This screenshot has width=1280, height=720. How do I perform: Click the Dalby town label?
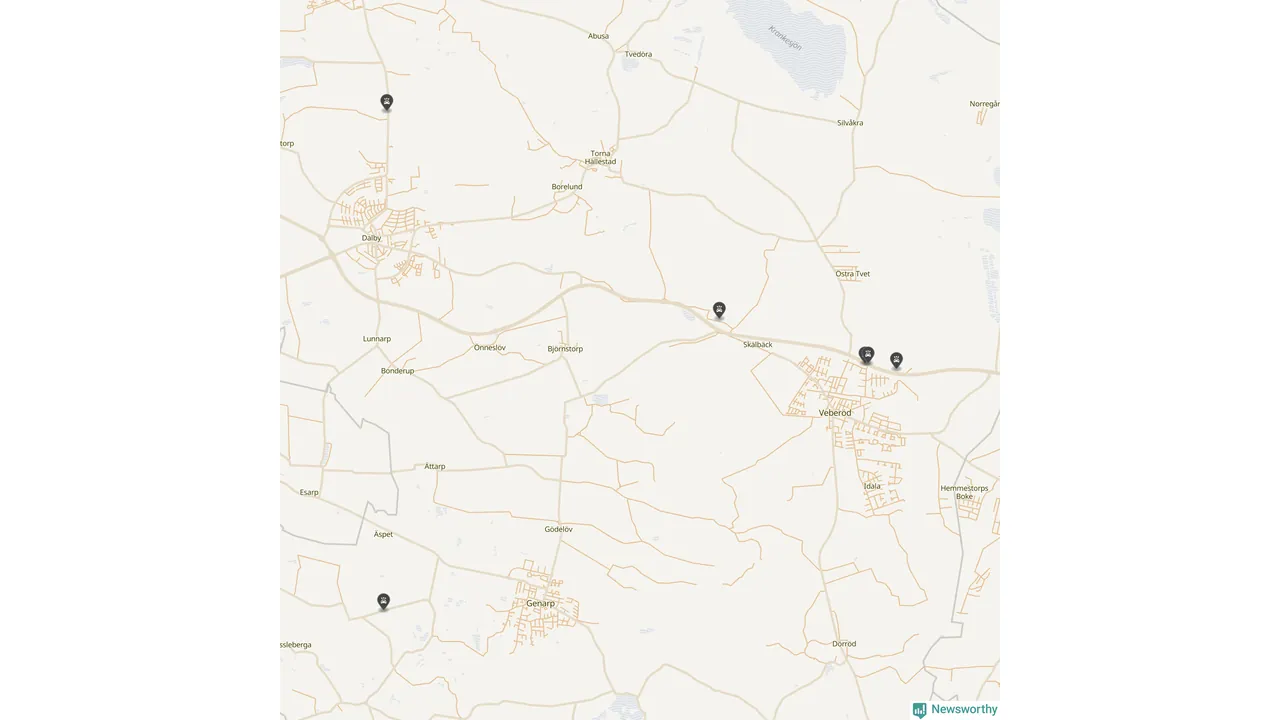372,238
